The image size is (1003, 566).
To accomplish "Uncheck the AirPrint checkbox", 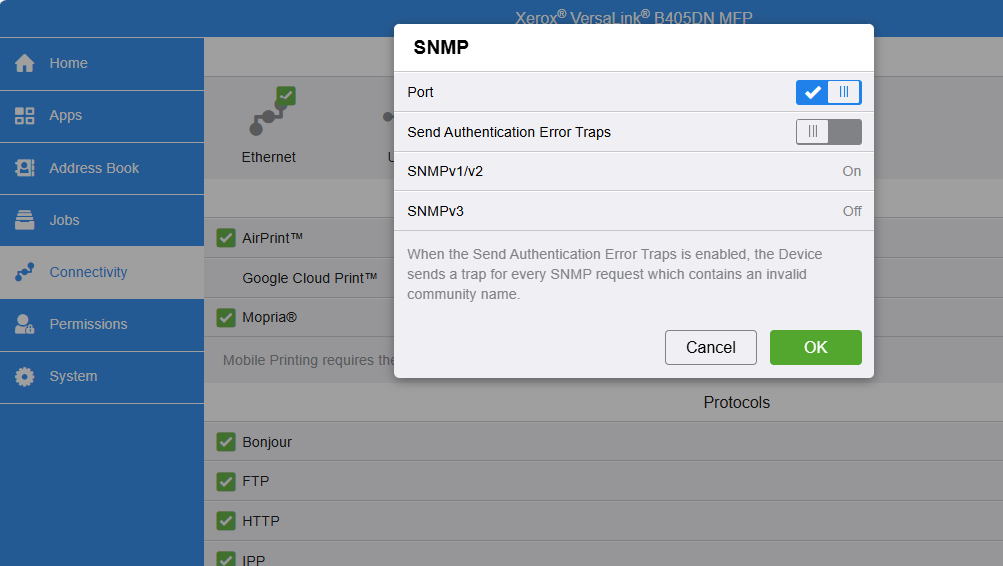I will [x=226, y=238].
